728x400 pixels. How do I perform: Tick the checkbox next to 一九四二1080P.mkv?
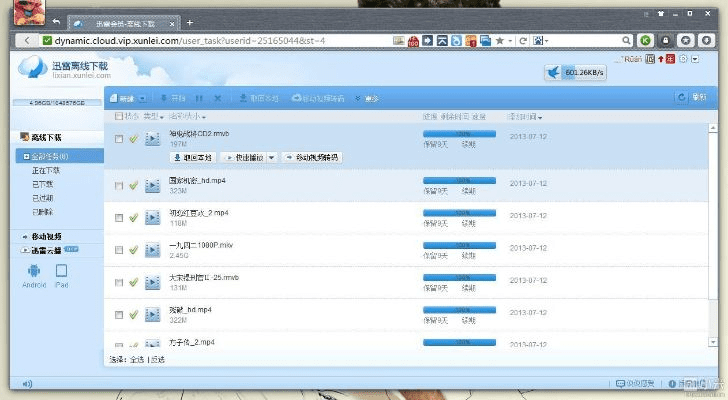tap(119, 250)
